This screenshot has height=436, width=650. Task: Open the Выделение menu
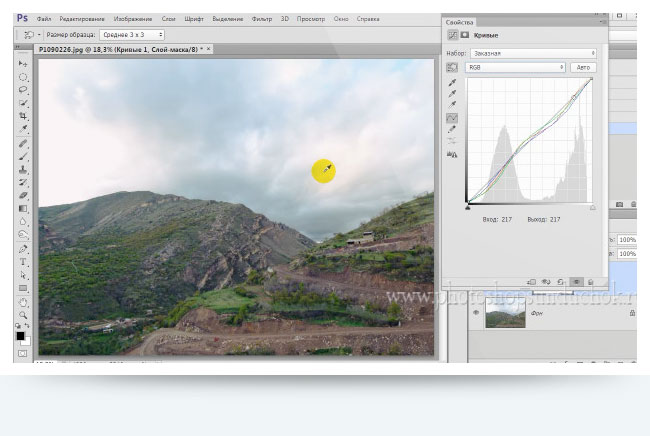point(228,19)
